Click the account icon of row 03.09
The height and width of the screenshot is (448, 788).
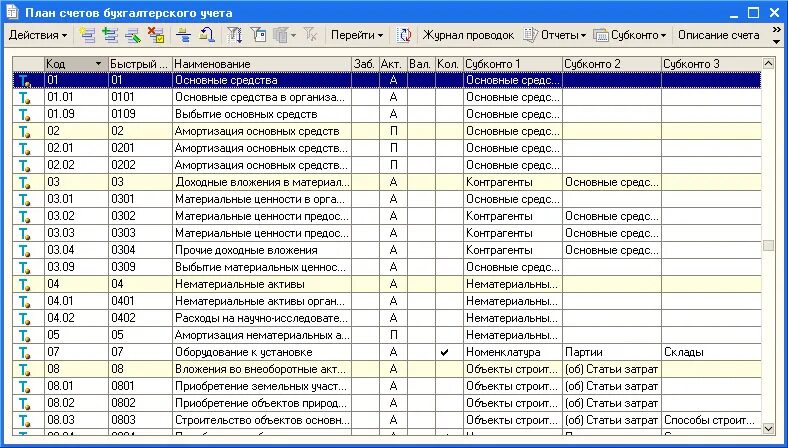(24, 267)
